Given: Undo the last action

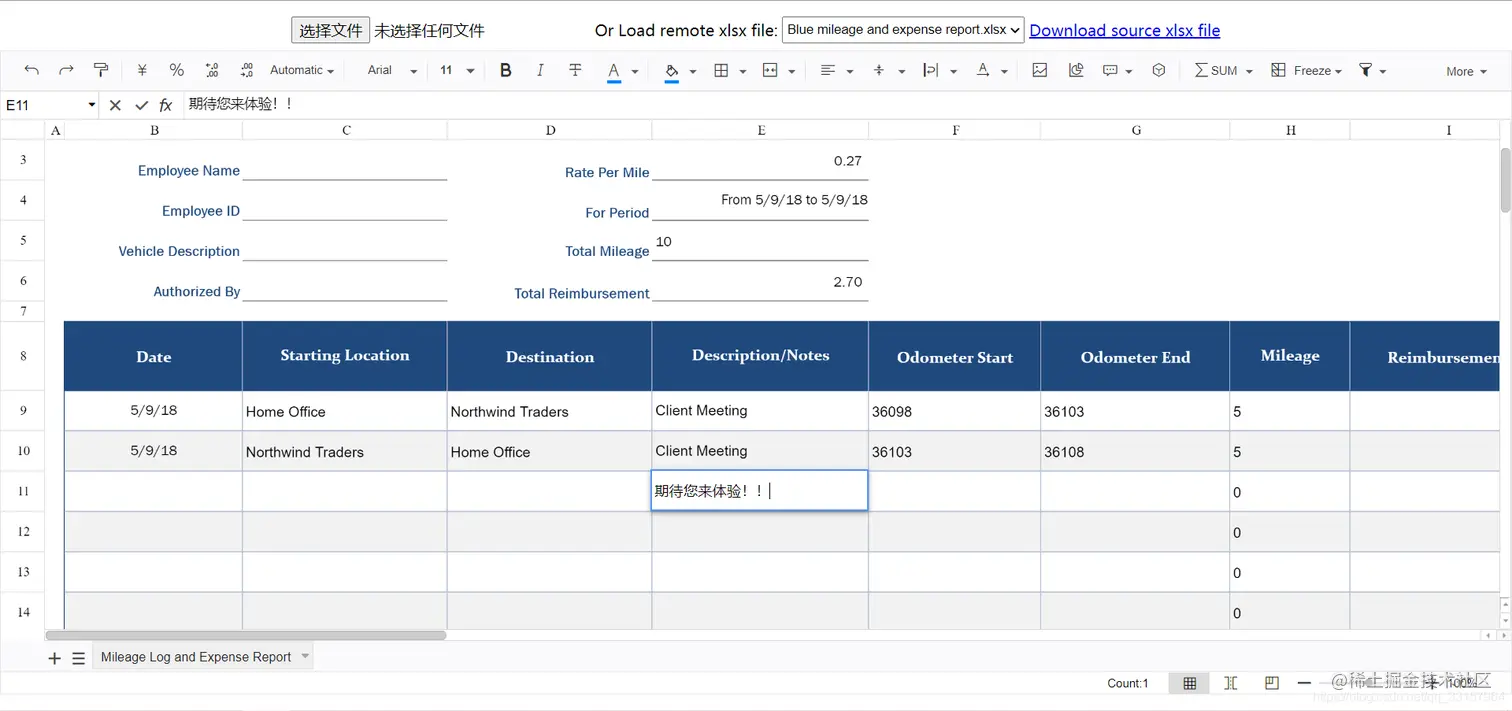Looking at the screenshot, I should click(32, 70).
